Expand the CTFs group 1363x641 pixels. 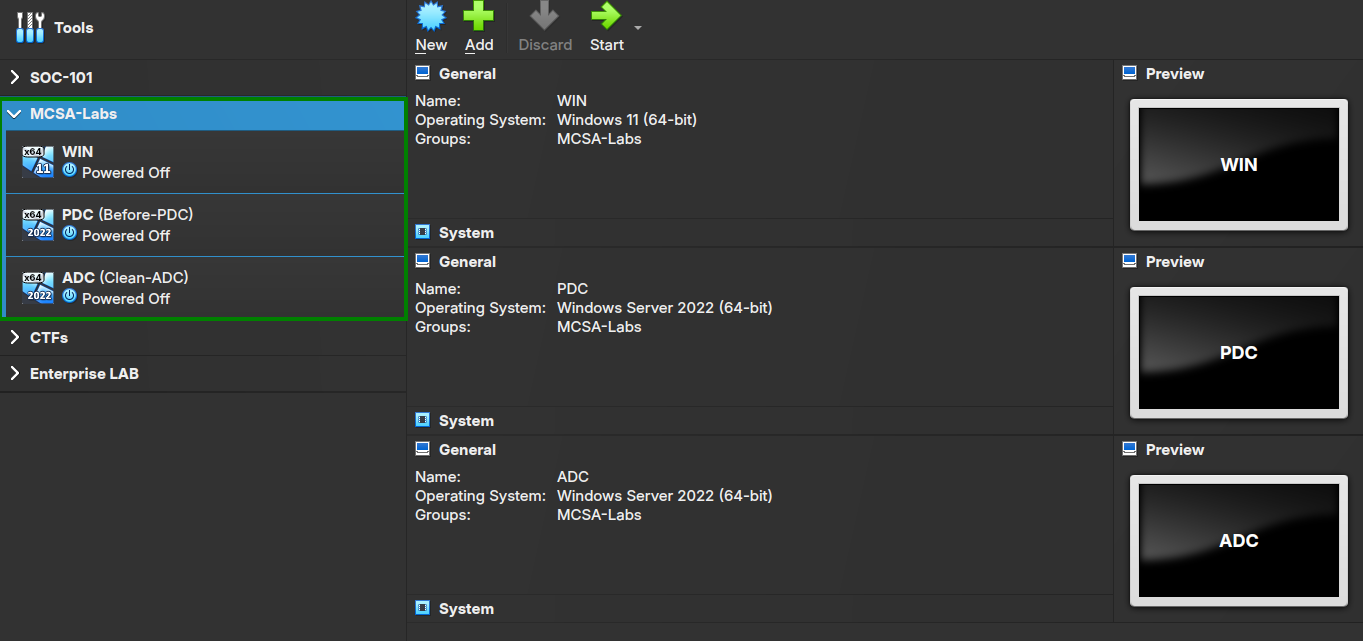tap(15, 338)
